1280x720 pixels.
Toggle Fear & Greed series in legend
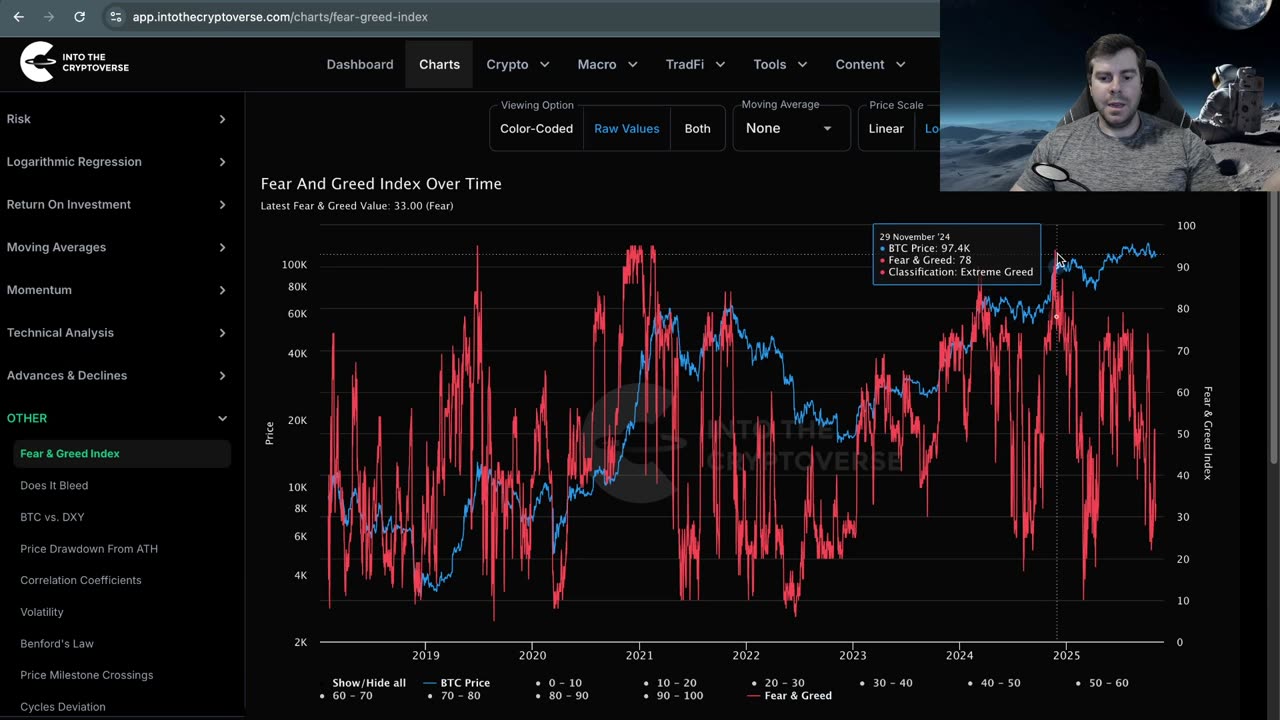[790, 696]
